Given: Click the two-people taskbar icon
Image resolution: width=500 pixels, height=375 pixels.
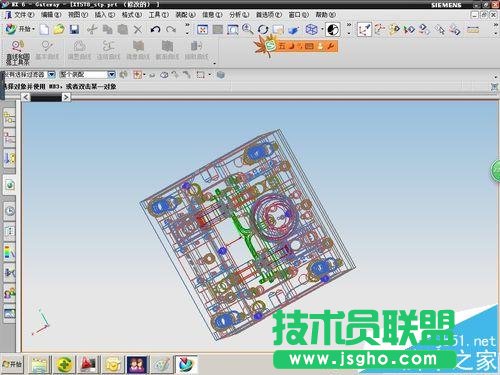Looking at the screenshot, I should point(137,365).
